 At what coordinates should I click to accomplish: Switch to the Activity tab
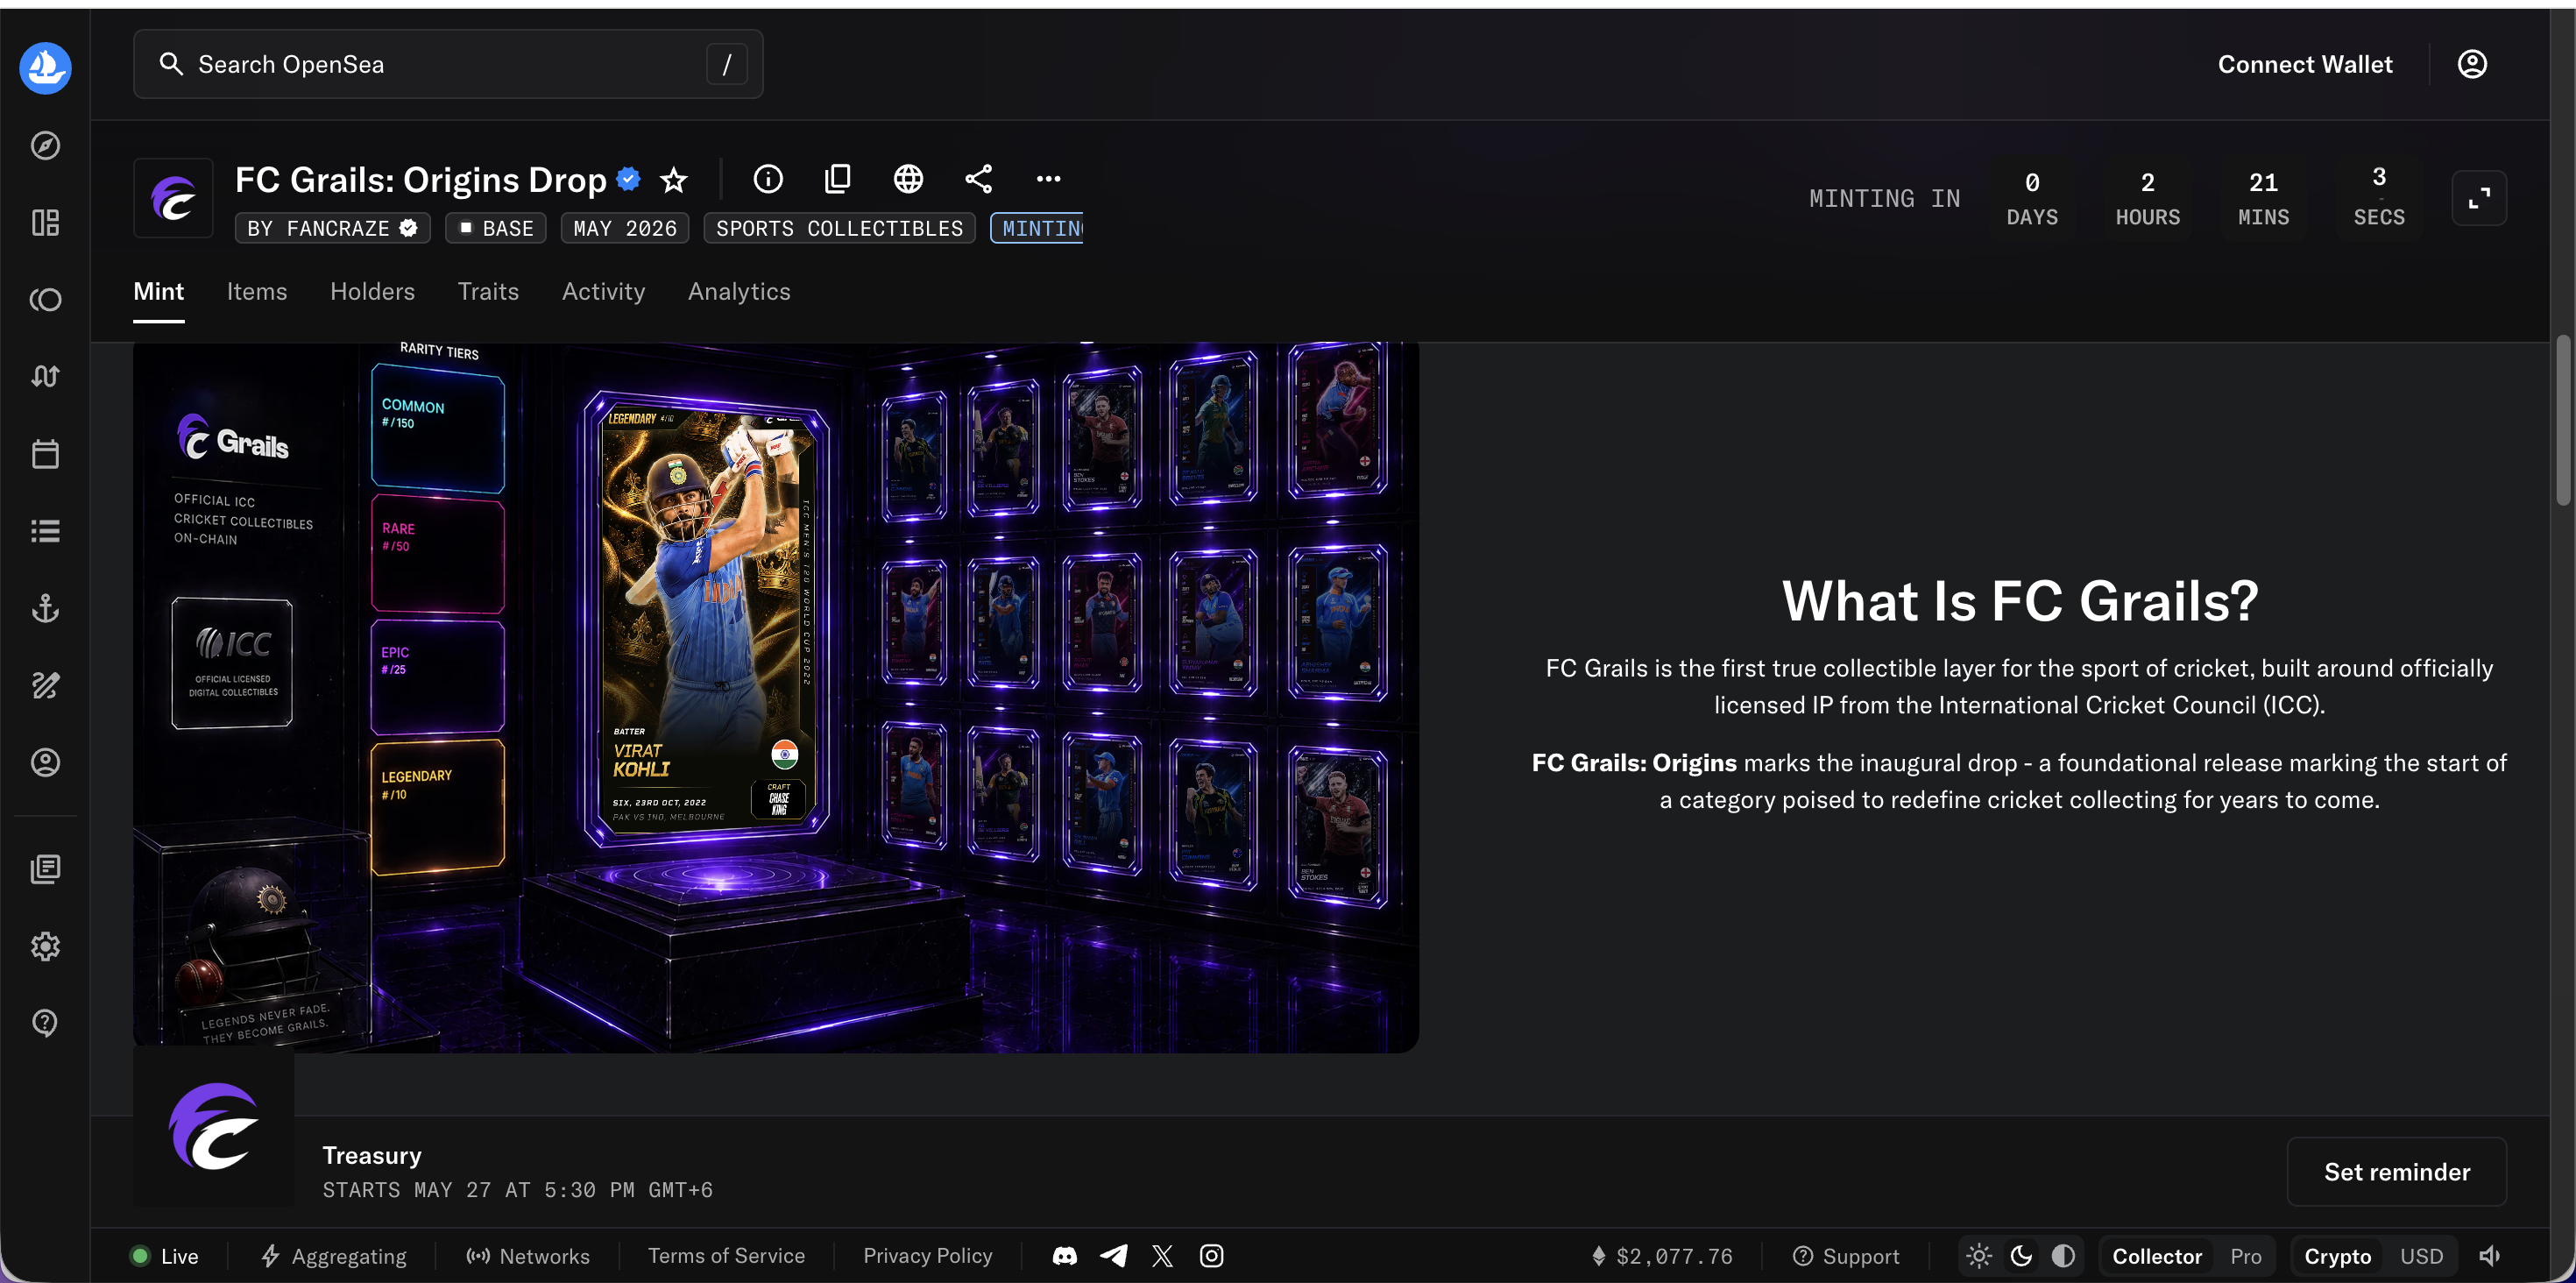click(603, 291)
